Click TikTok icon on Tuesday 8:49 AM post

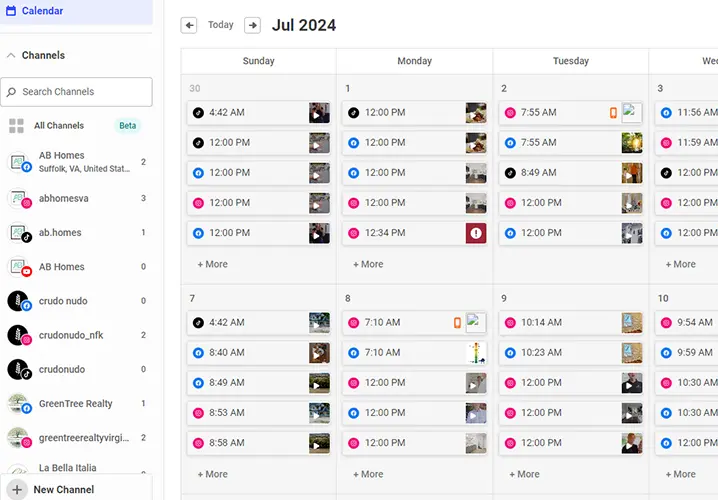(510, 173)
